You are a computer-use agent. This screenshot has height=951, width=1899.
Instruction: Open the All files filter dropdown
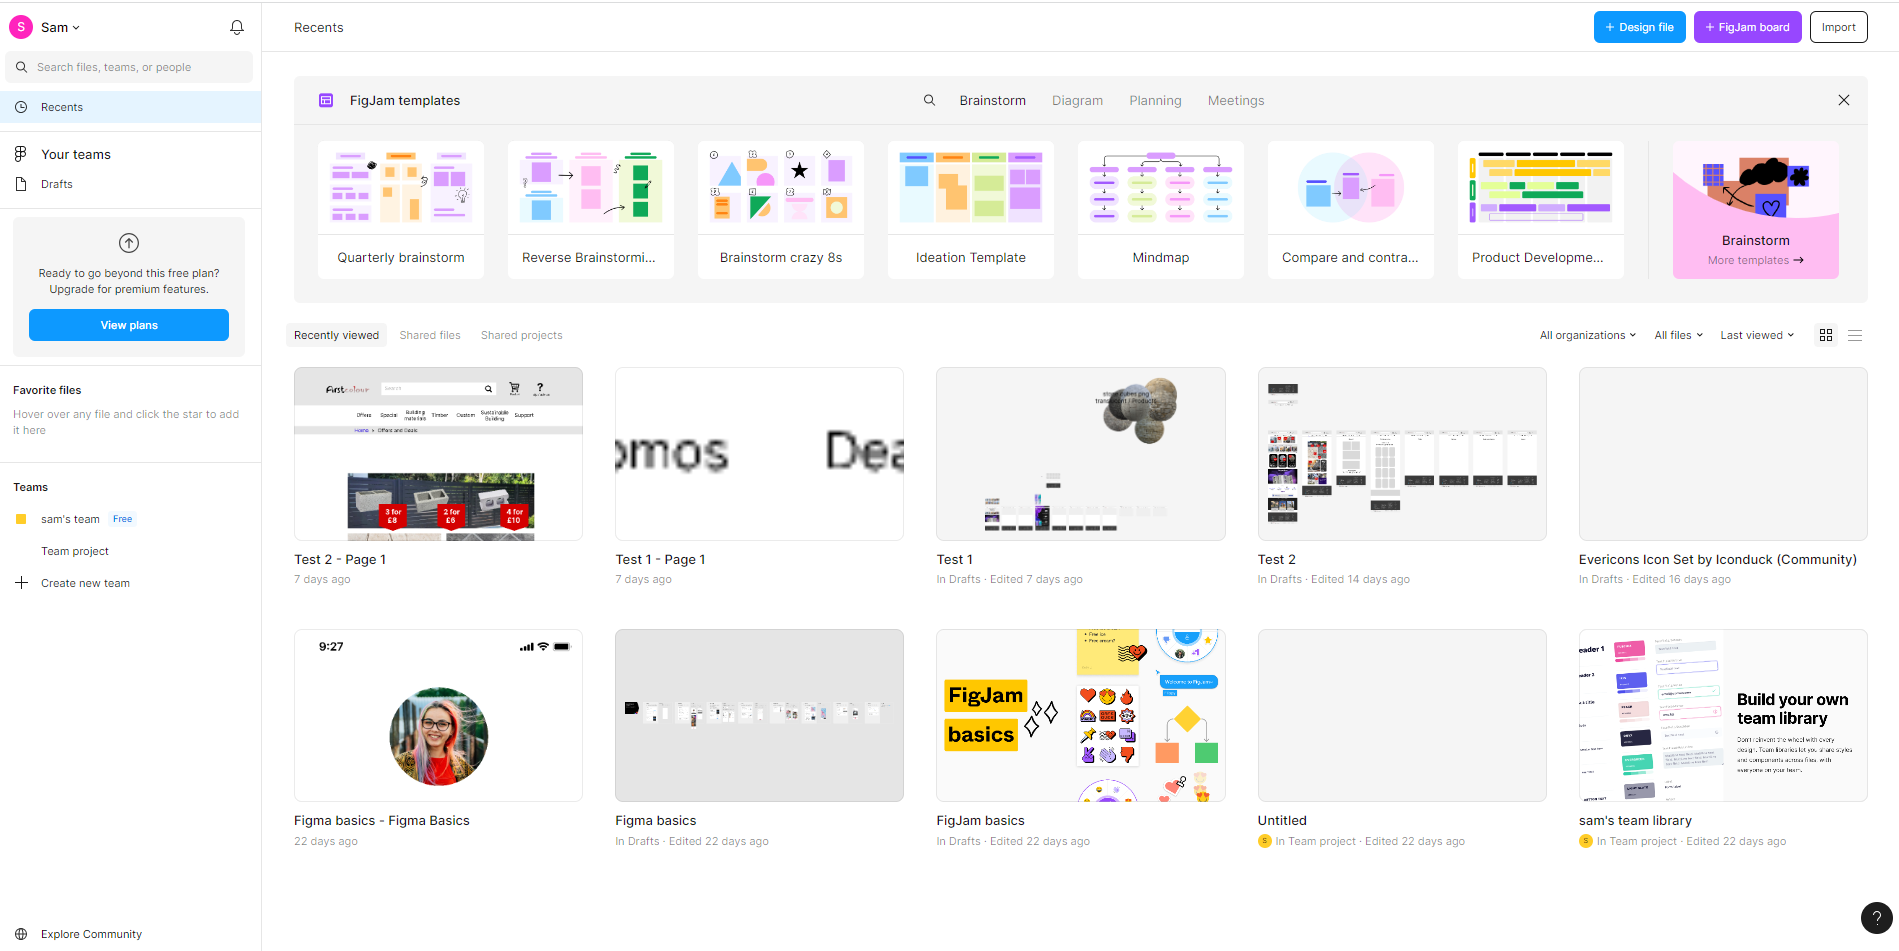click(1677, 336)
